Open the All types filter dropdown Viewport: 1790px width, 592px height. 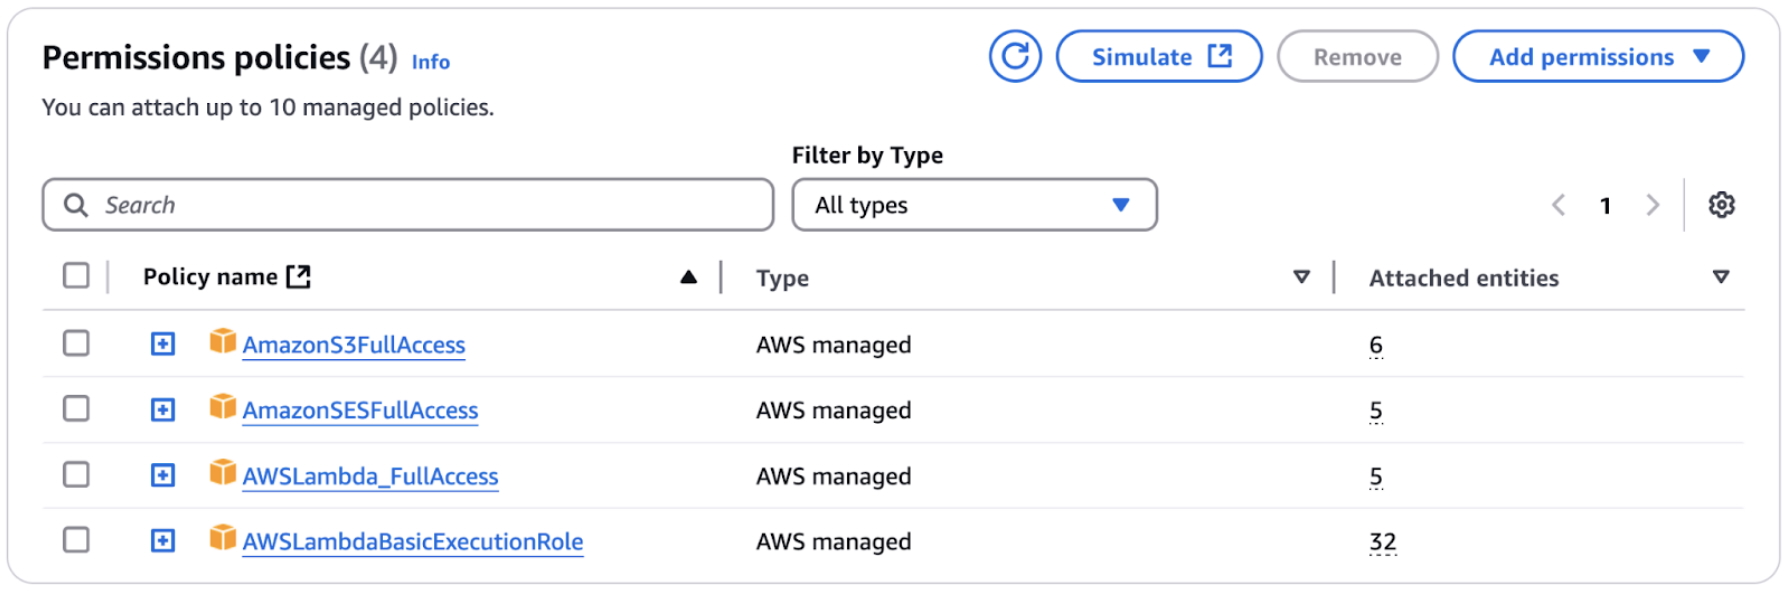click(975, 205)
